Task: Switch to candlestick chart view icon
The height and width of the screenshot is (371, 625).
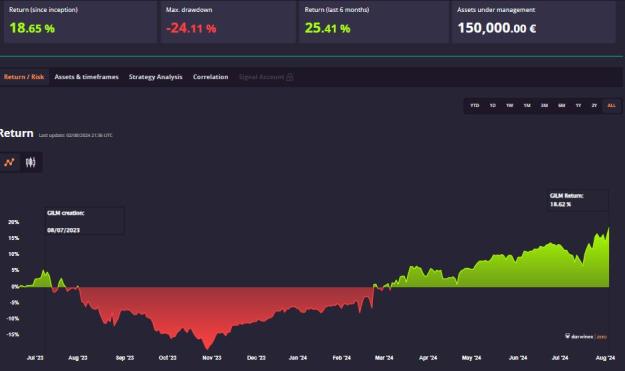Action: pyautogui.click(x=30, y=162)
